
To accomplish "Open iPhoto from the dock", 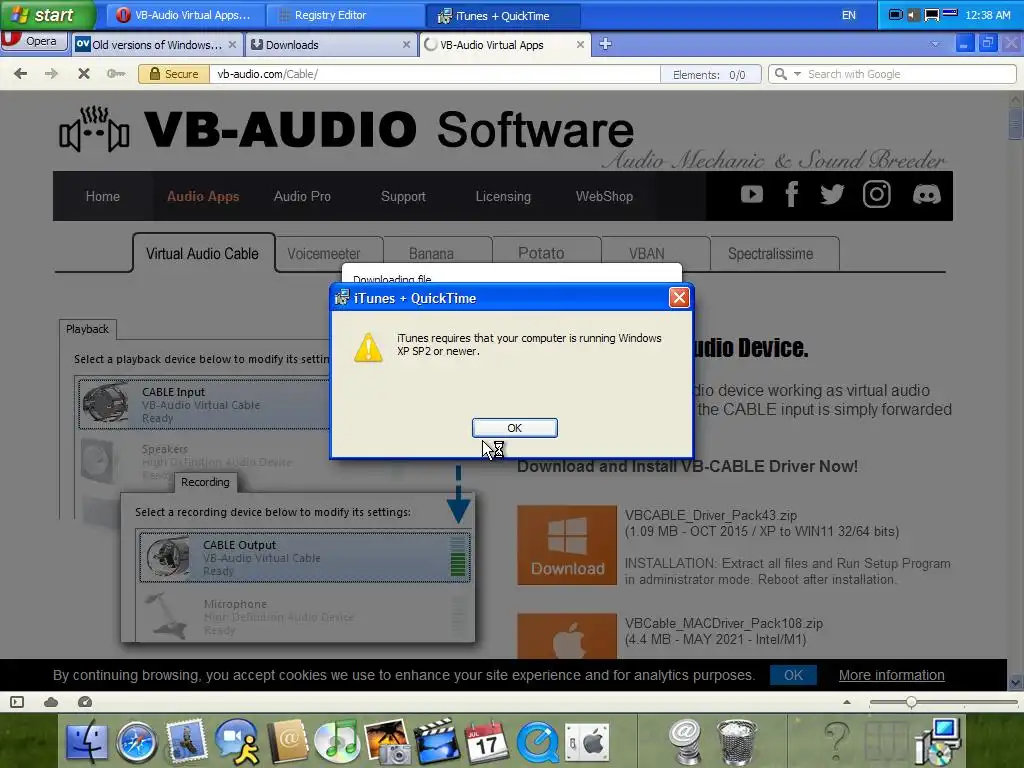I will click(x=388, y=741).
